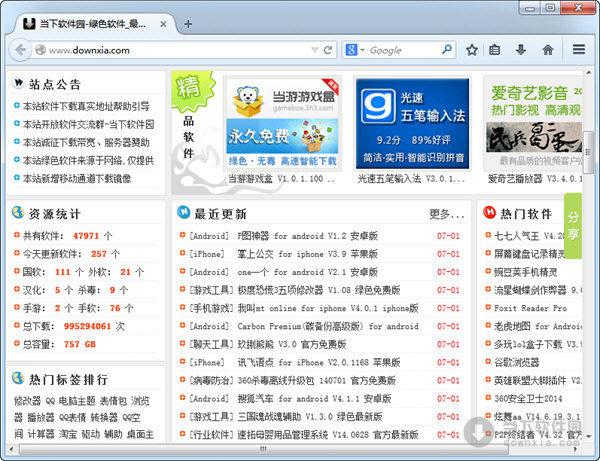The width and height of the screenshot is (600, 461).
Task: Click hot software 谷歌浏览器
Action: tap(517, 362)
